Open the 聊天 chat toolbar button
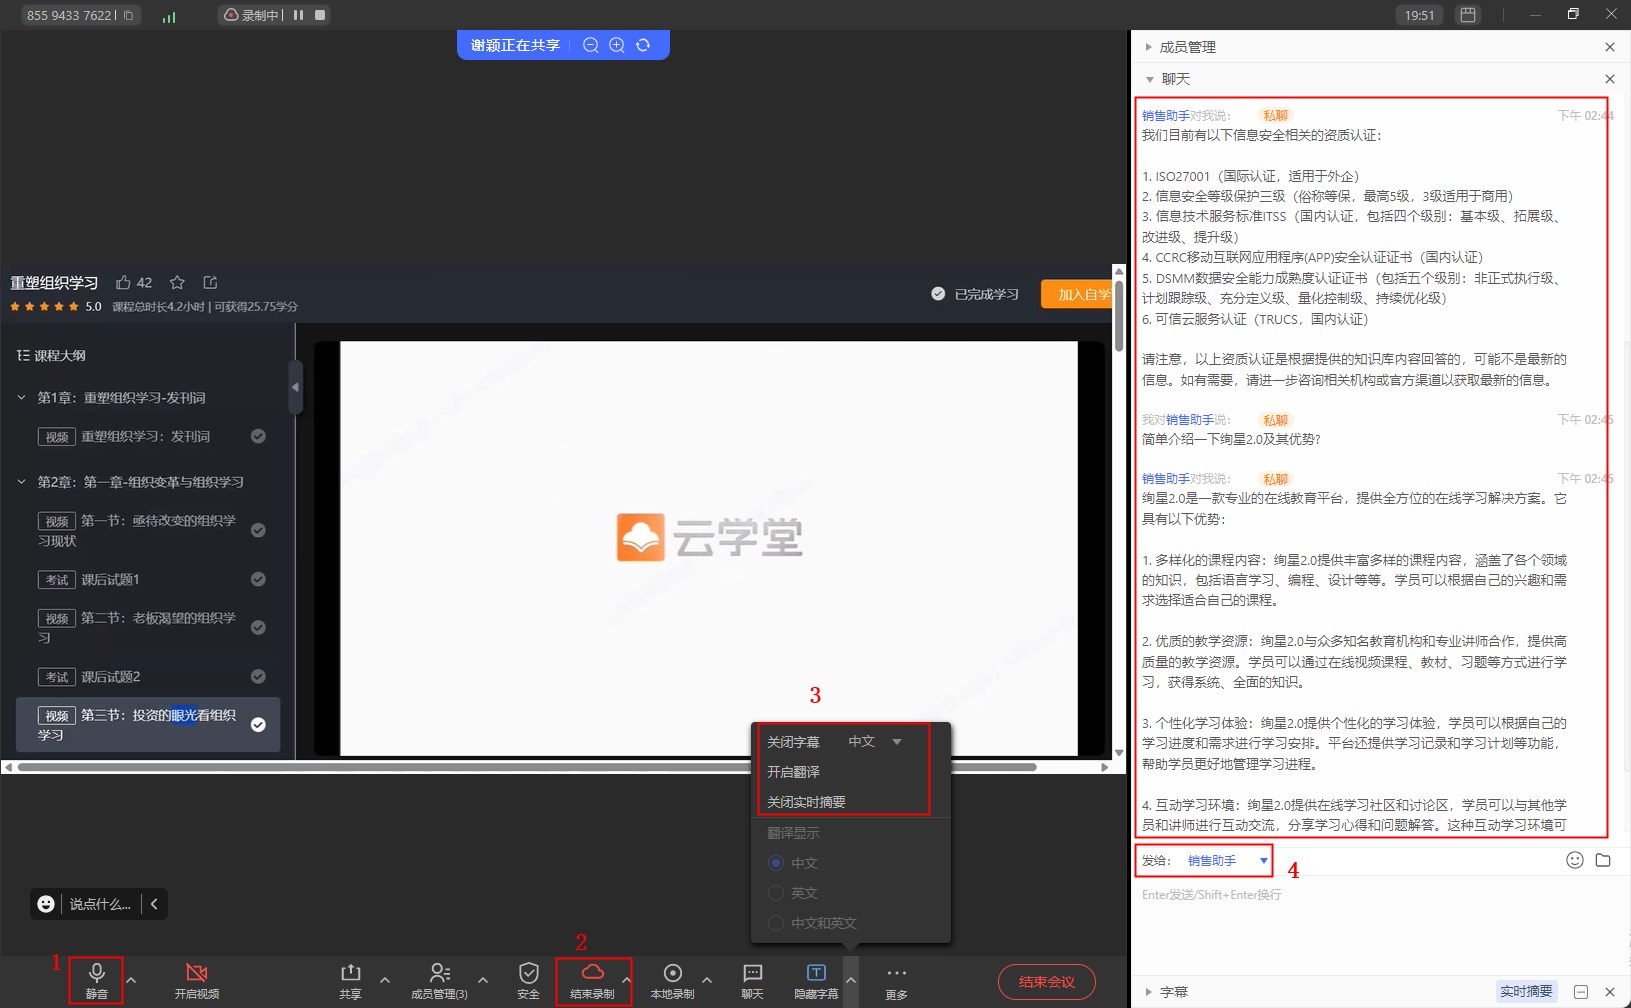This screenshot has height=1008, width=1631. coord(752,980)
